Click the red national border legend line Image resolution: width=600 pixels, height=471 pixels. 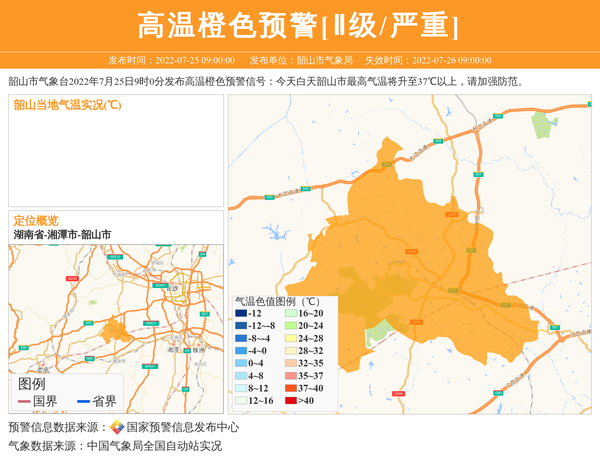pyautogui.click(x=25, y=401)
